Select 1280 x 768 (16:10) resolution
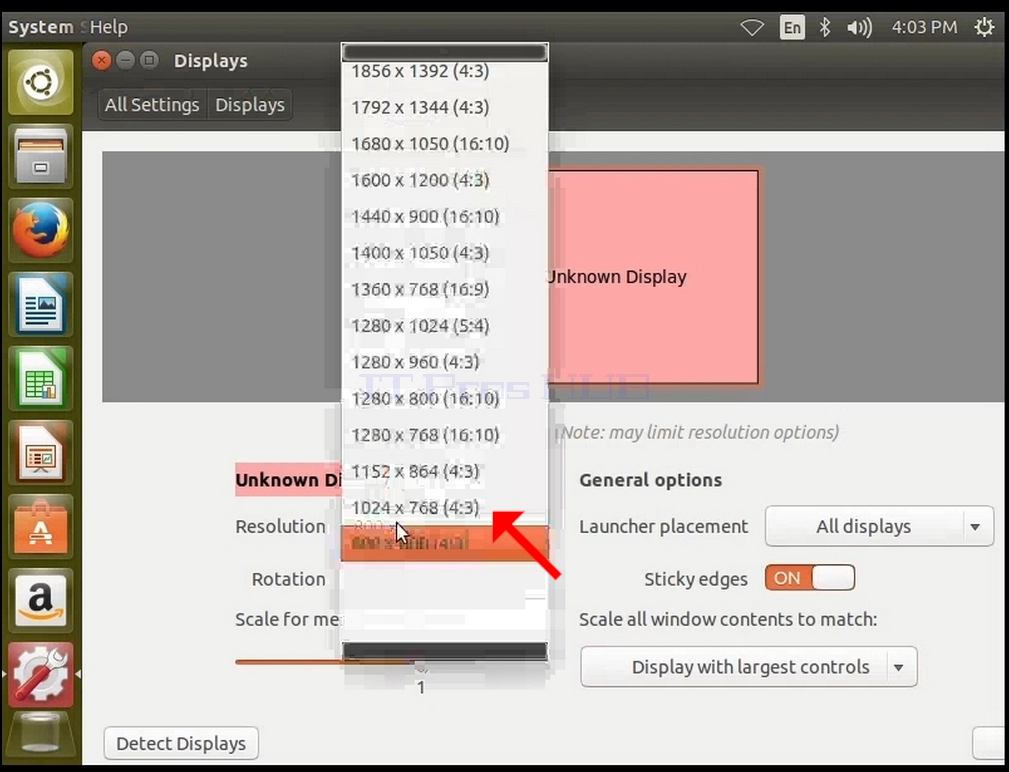 click(445, 435)
